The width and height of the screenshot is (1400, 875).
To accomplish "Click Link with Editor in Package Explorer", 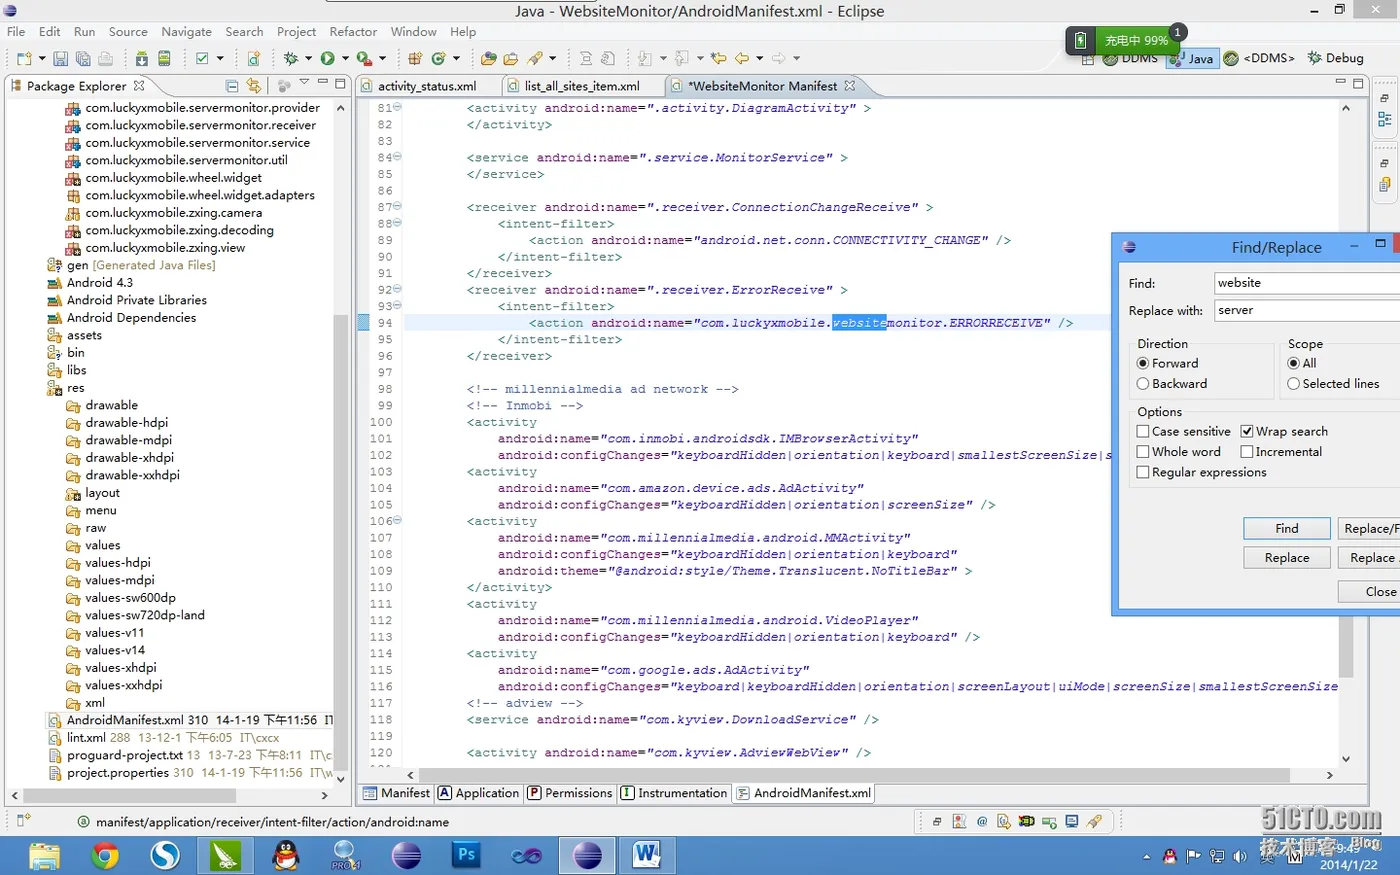I will [x=254, y=86].
